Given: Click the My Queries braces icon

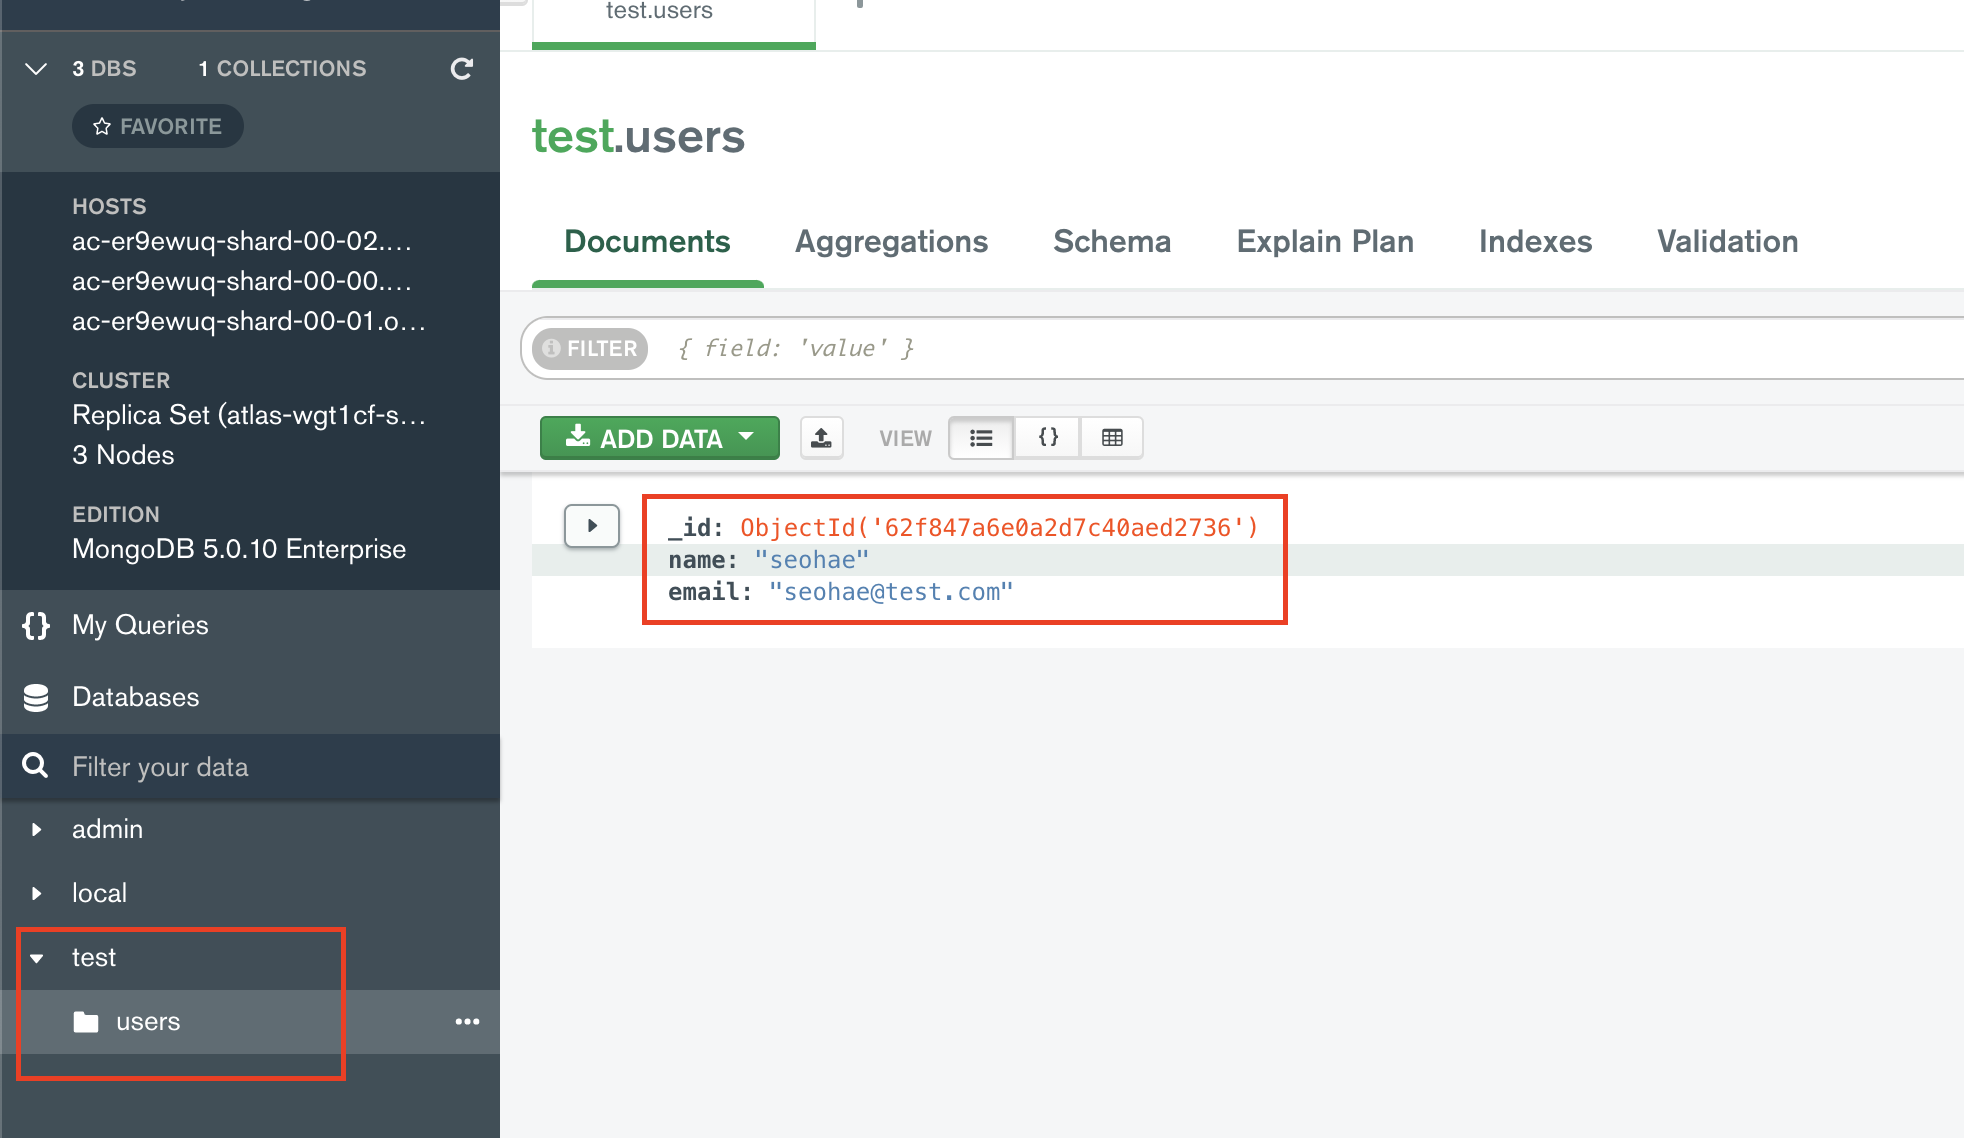Looking at the screenshot, I should (x=36, y=625).
